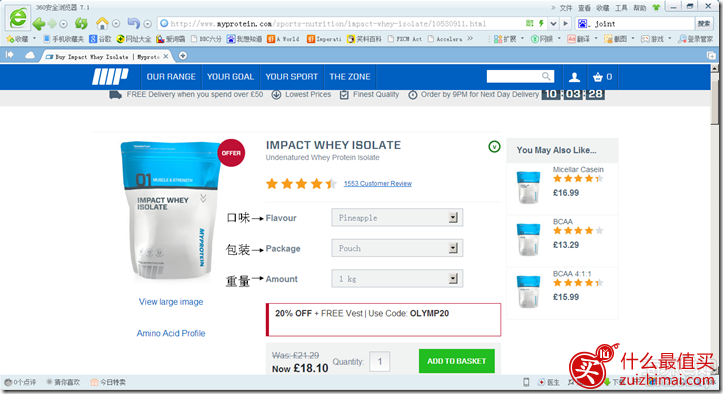
Task: Click View large image link
Action: click(x=171, y=302)
